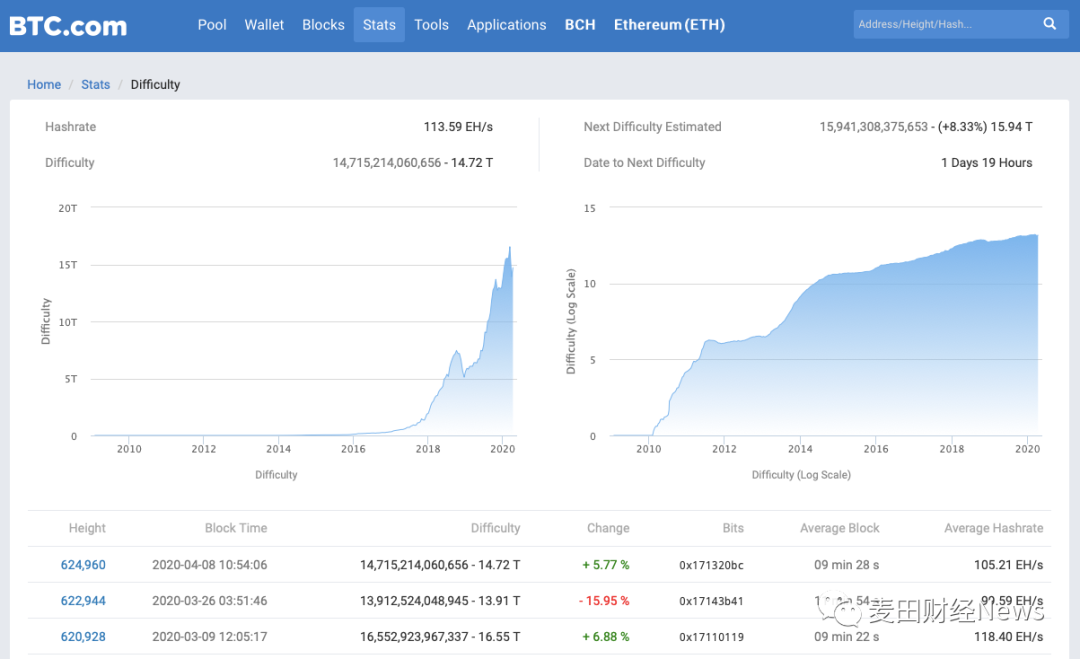Open the Tools navigation menu
This screenshot has height=659, width=1080.
[x=431, y=25]
